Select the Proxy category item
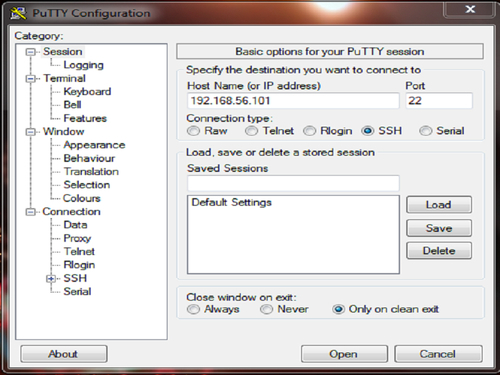Screen dimensions: 500x375 [x=77, y=238]
